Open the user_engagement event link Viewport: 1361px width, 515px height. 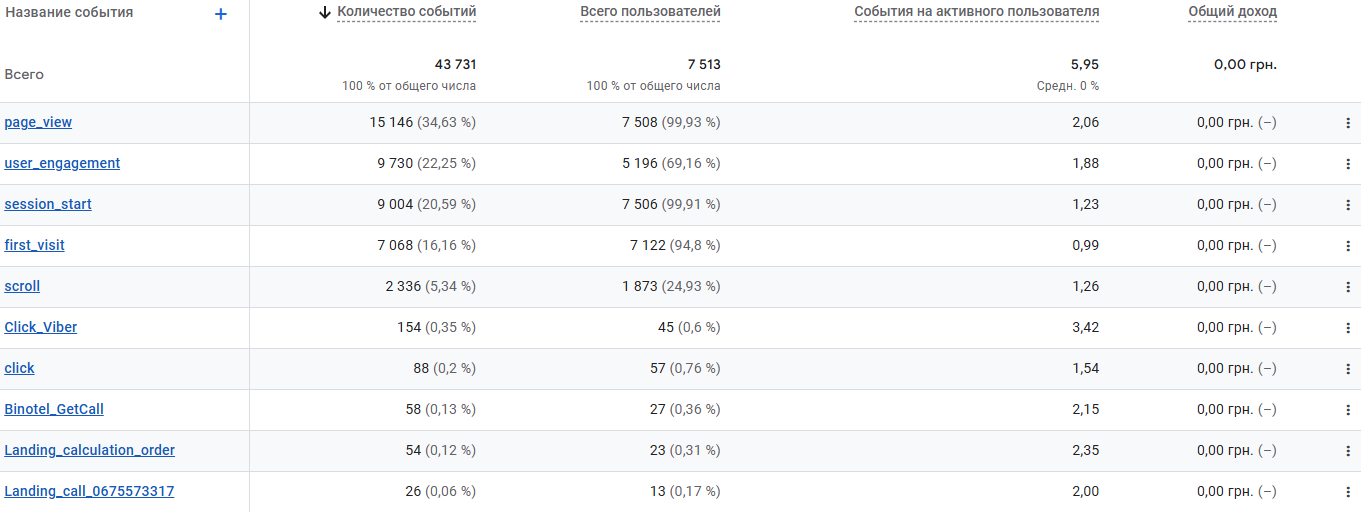click(62, 164)
